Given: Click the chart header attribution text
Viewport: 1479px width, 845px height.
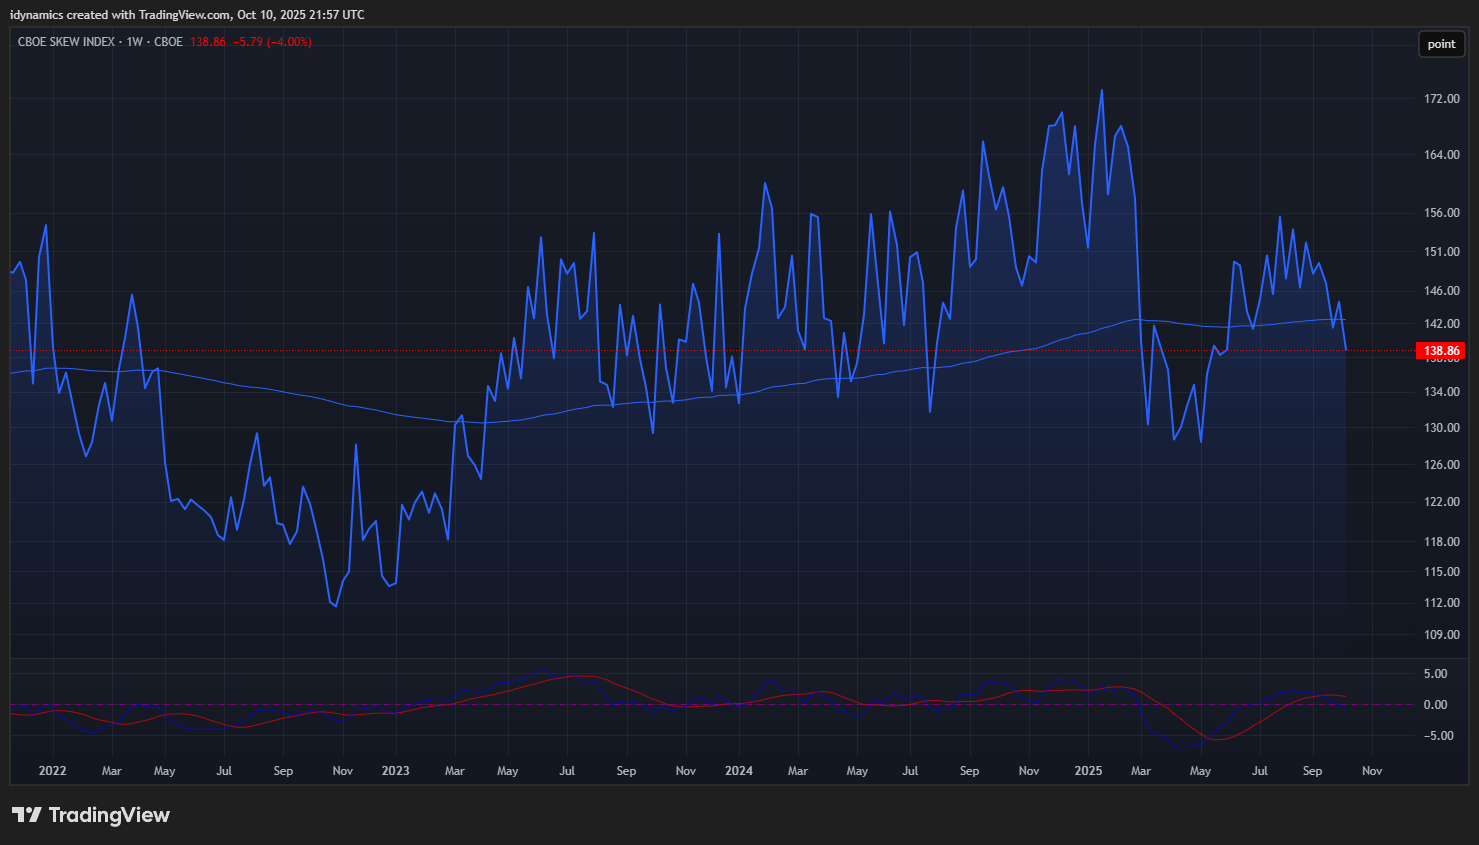Looking at the screenshot, I should [187, 15].
